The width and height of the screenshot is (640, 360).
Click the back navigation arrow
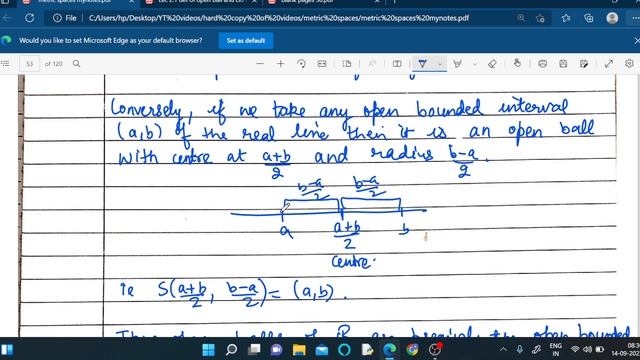coord(7,18)
